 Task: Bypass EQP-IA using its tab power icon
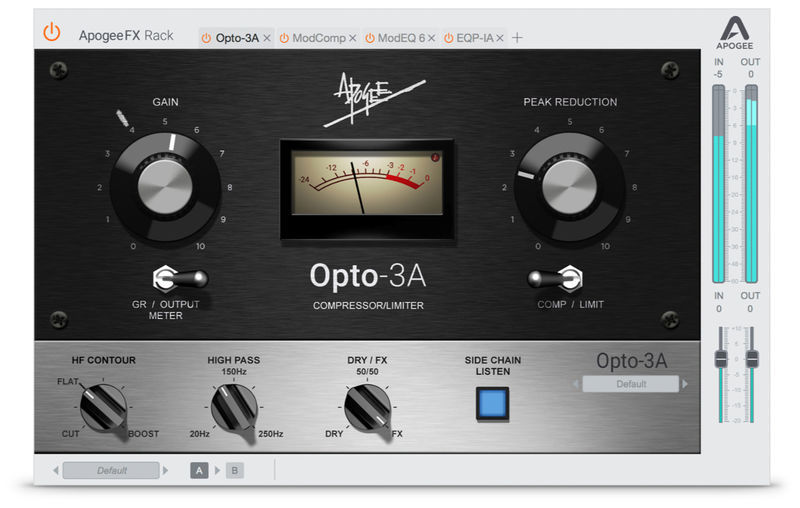tap(448, 38)
